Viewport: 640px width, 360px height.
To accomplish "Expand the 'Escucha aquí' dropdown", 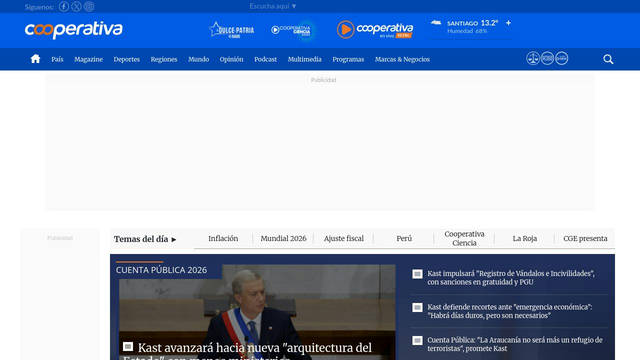I will coord(273,6).
